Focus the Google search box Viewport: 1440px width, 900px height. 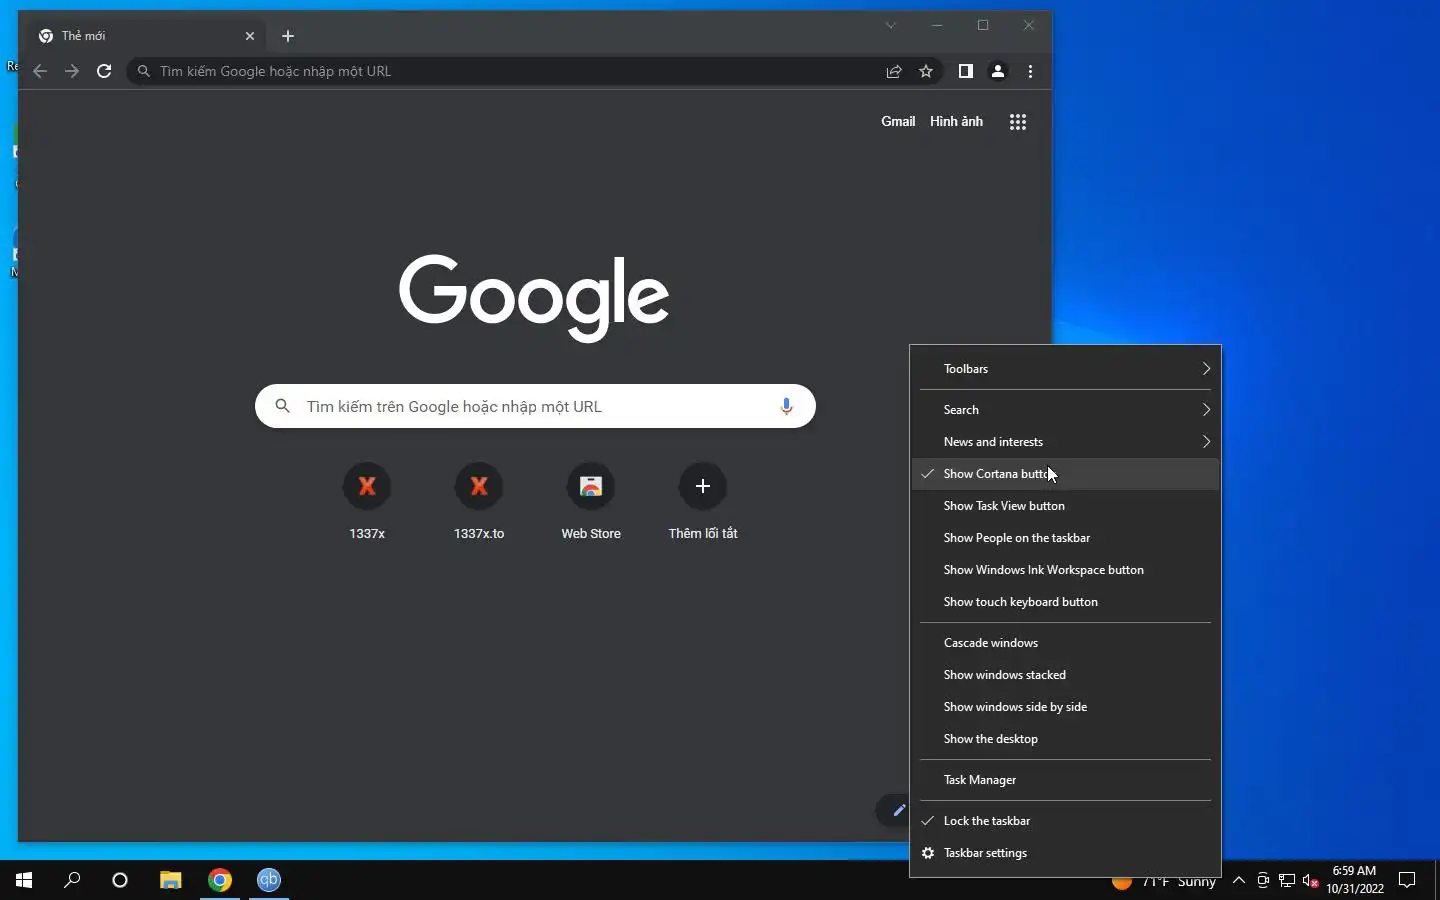535,406
